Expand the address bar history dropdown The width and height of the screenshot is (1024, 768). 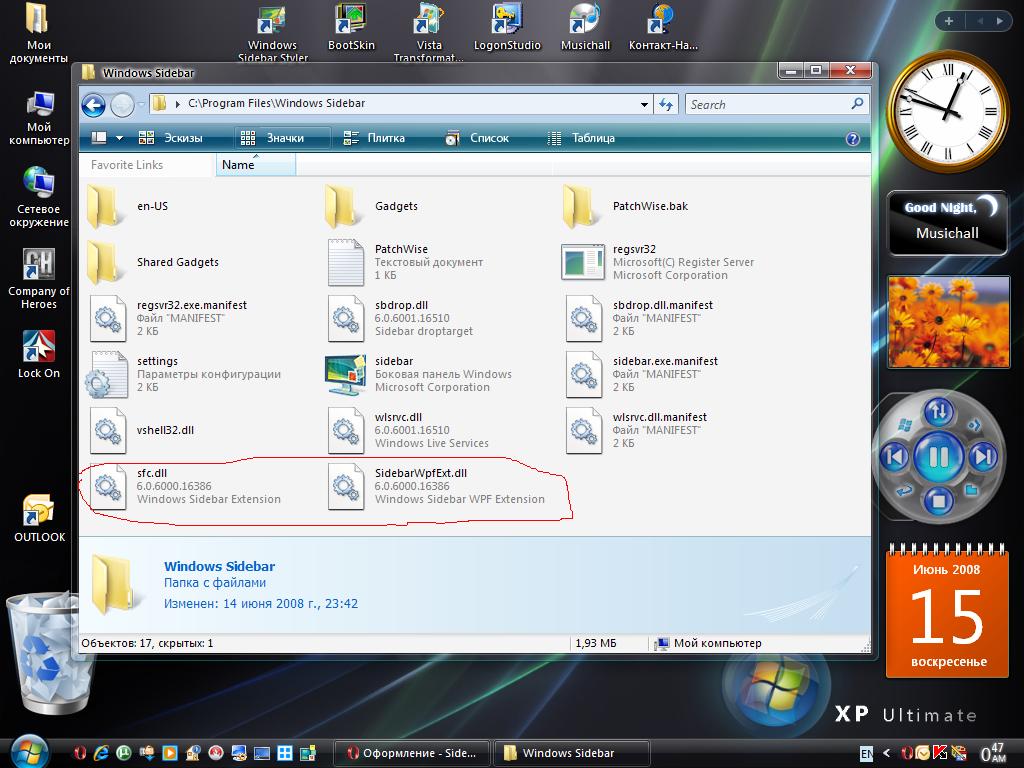[x=644, y=104]
